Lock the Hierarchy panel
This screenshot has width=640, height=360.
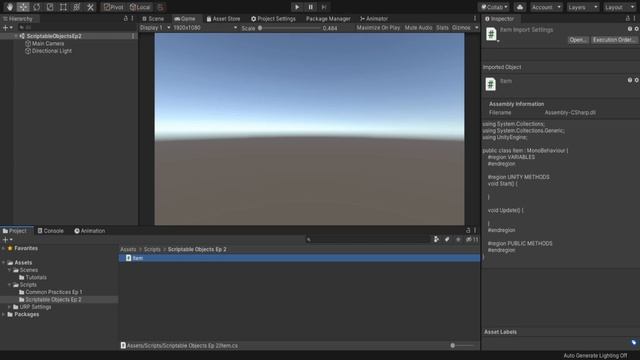126,18
